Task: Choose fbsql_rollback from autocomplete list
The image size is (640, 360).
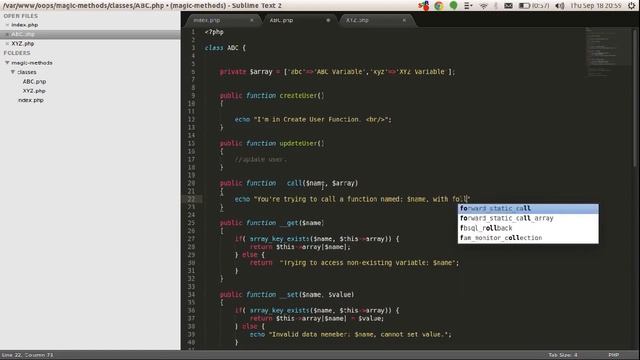Action: 528,228
